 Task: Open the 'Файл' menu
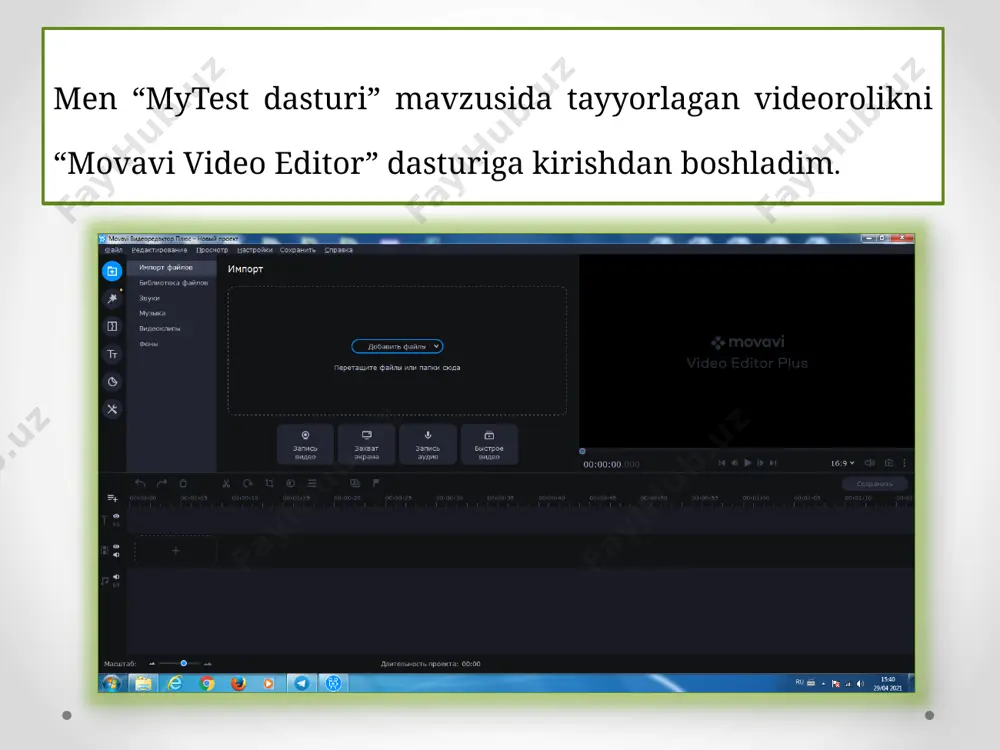coord(113,250)
